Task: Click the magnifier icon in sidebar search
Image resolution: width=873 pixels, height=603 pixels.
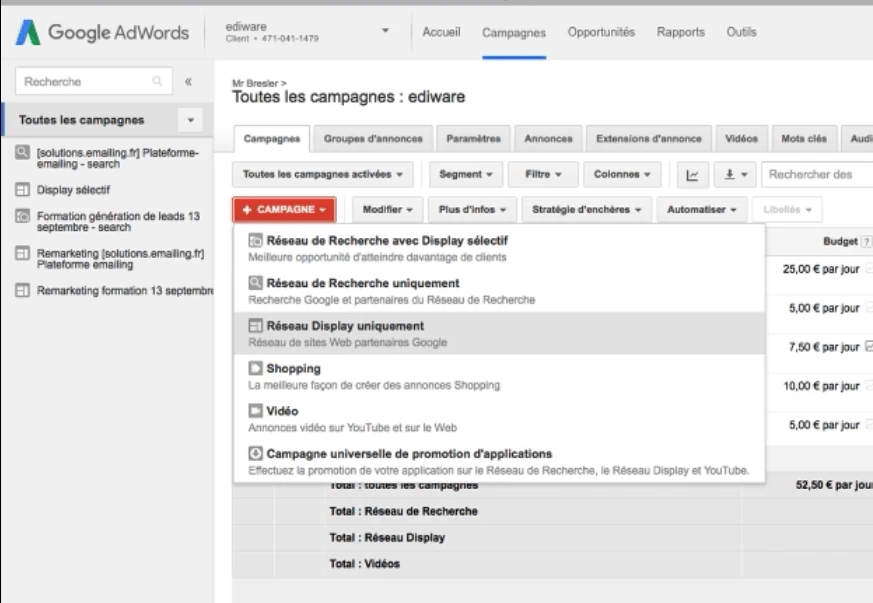Action: (157, 82)
